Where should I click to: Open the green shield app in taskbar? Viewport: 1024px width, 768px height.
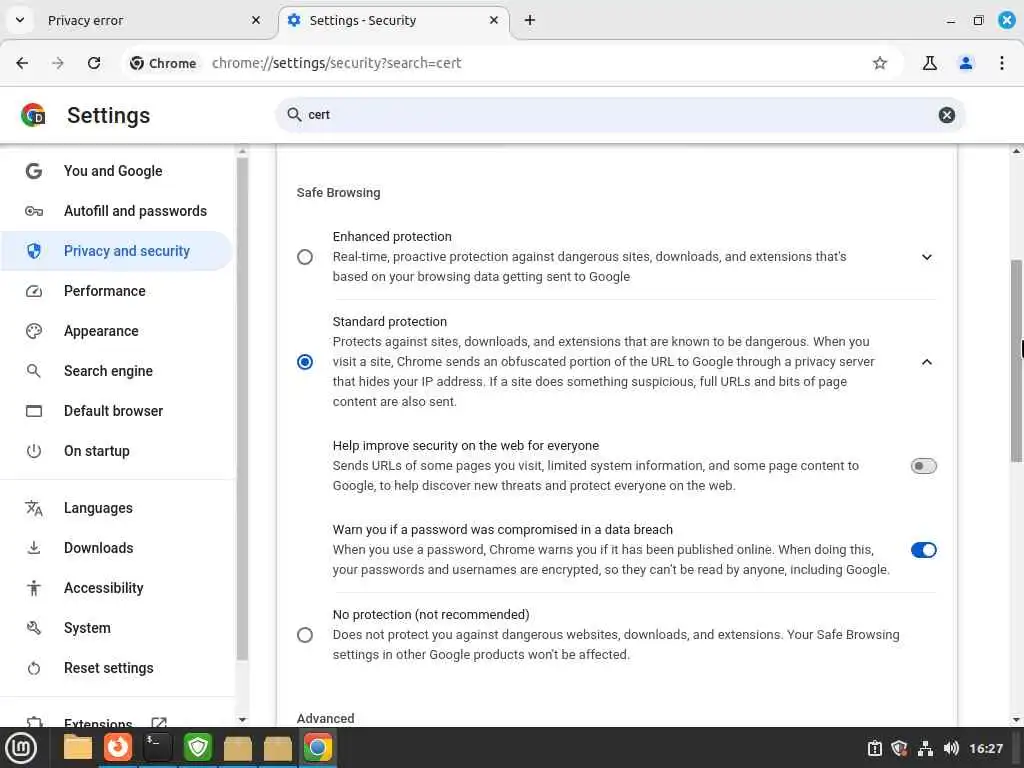198,748
